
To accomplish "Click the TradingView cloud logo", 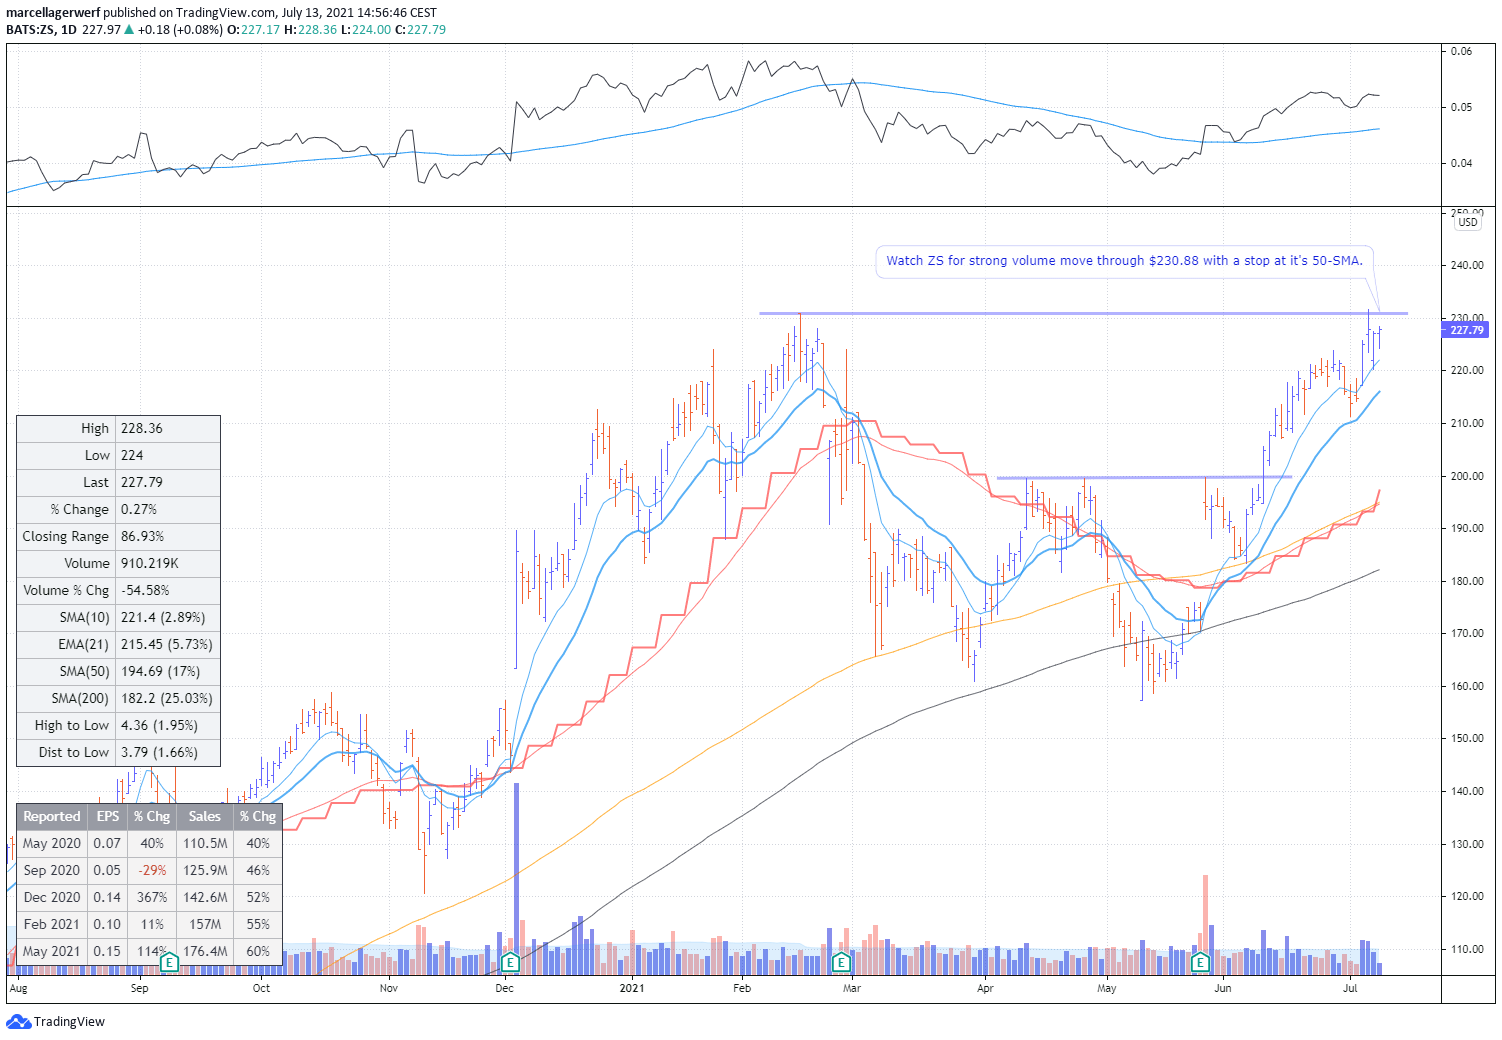I will tap(18, 1021).
